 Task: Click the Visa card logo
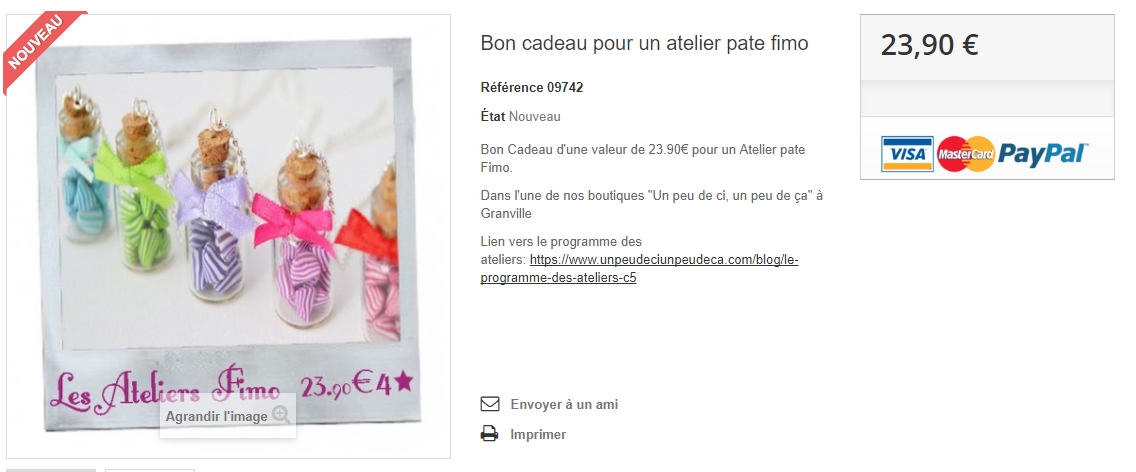tap(907, 154)
